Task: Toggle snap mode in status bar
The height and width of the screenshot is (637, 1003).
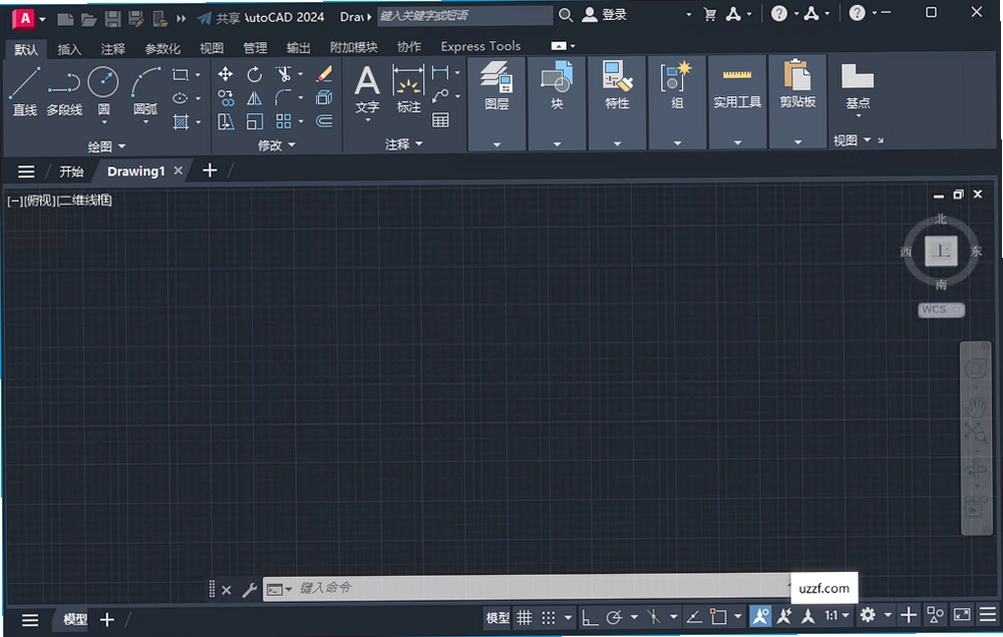Action: coord(548,618)
